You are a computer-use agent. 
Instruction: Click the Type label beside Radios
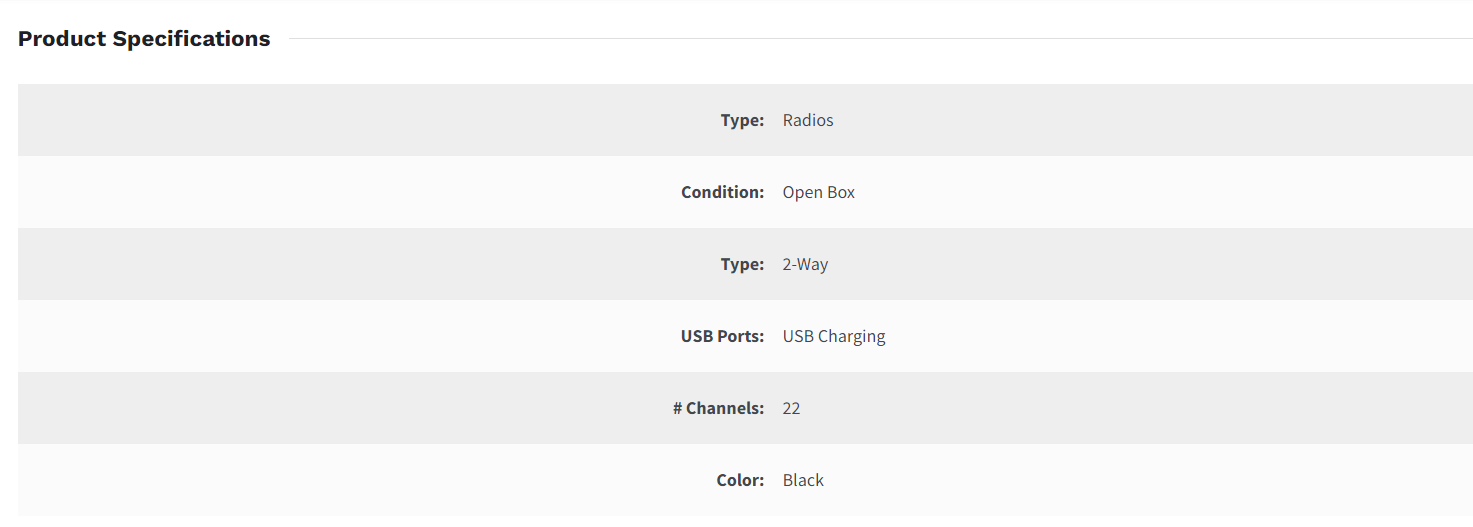742,120
